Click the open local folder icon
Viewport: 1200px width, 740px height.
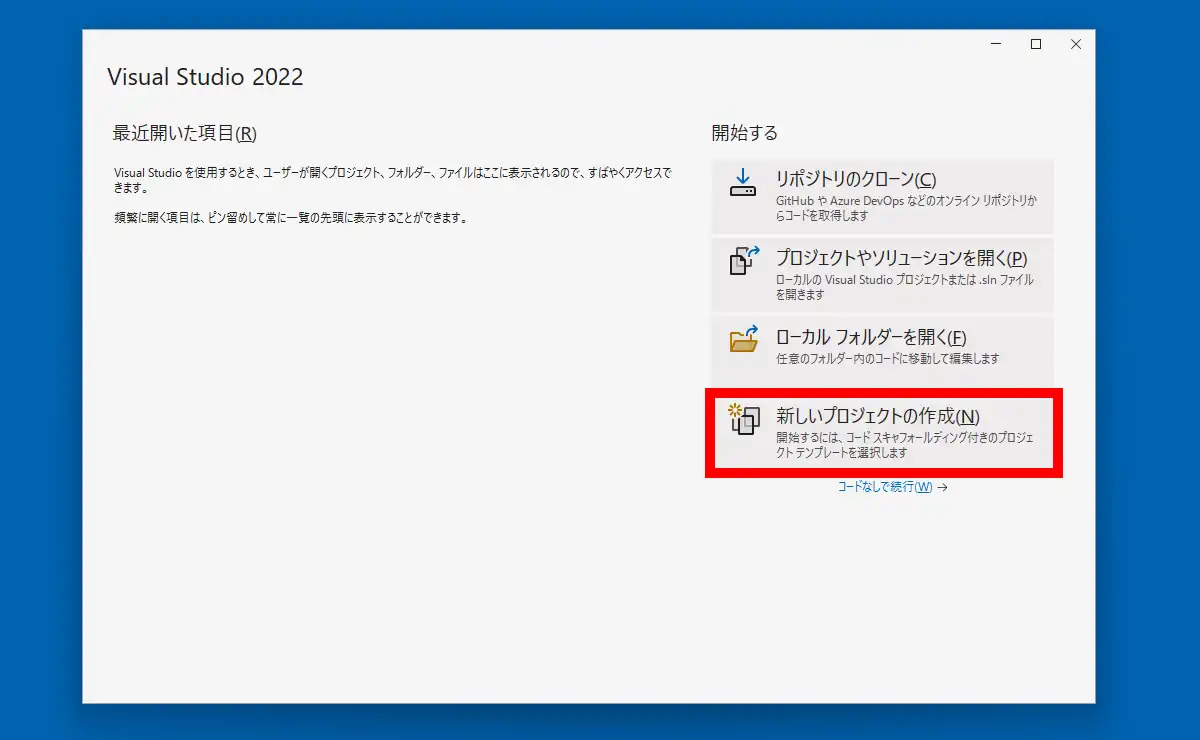pos(744,340)
